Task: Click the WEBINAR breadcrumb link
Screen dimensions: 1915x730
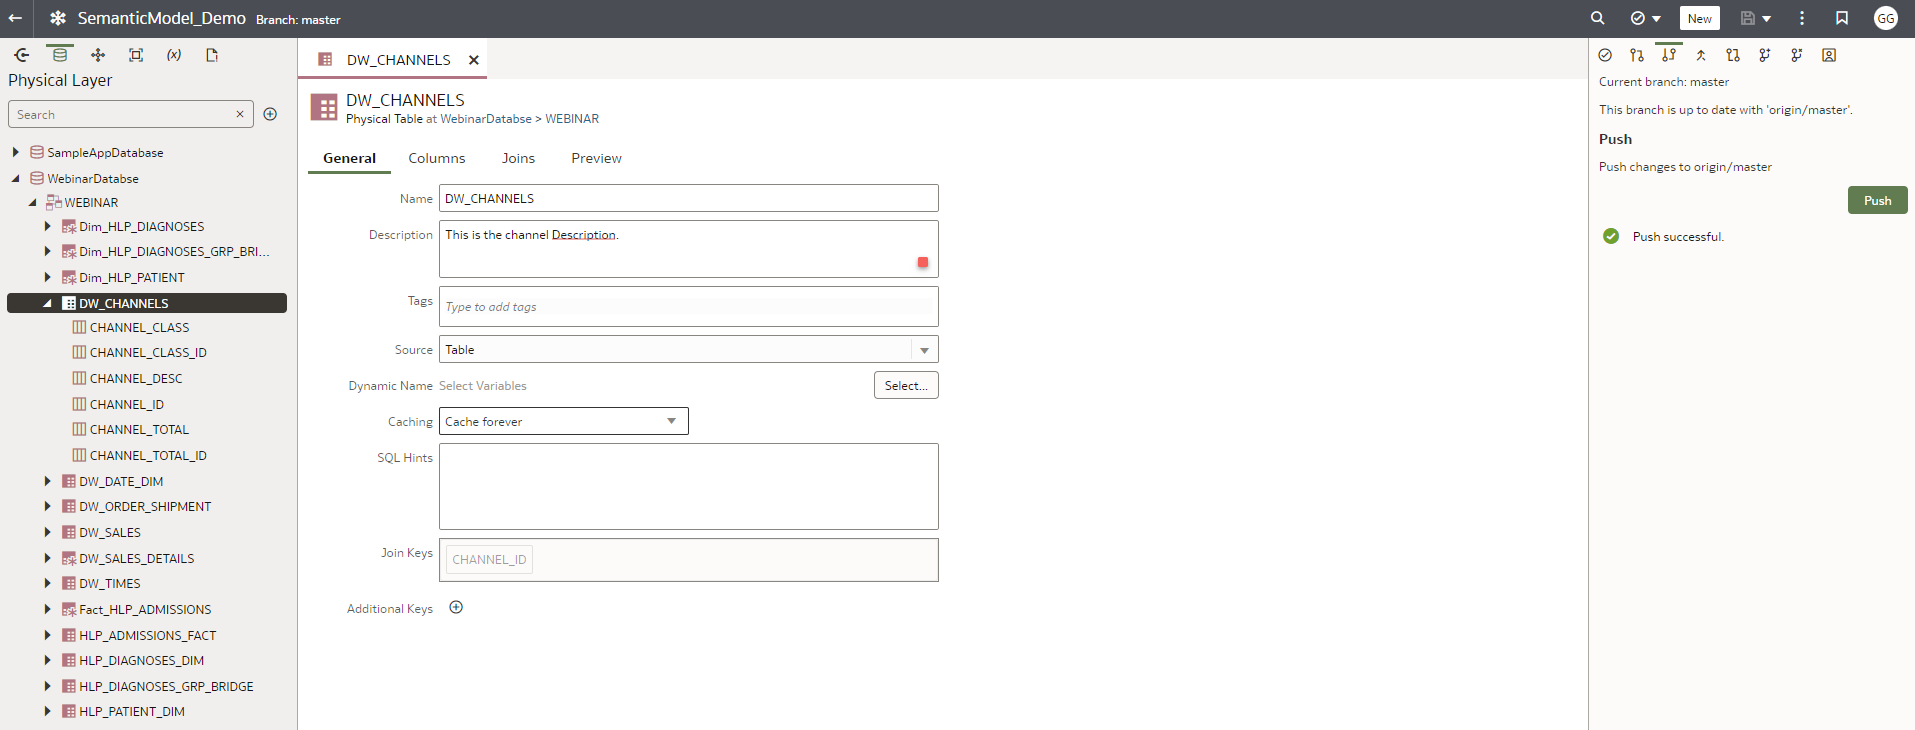Action: tap(572, 119)
